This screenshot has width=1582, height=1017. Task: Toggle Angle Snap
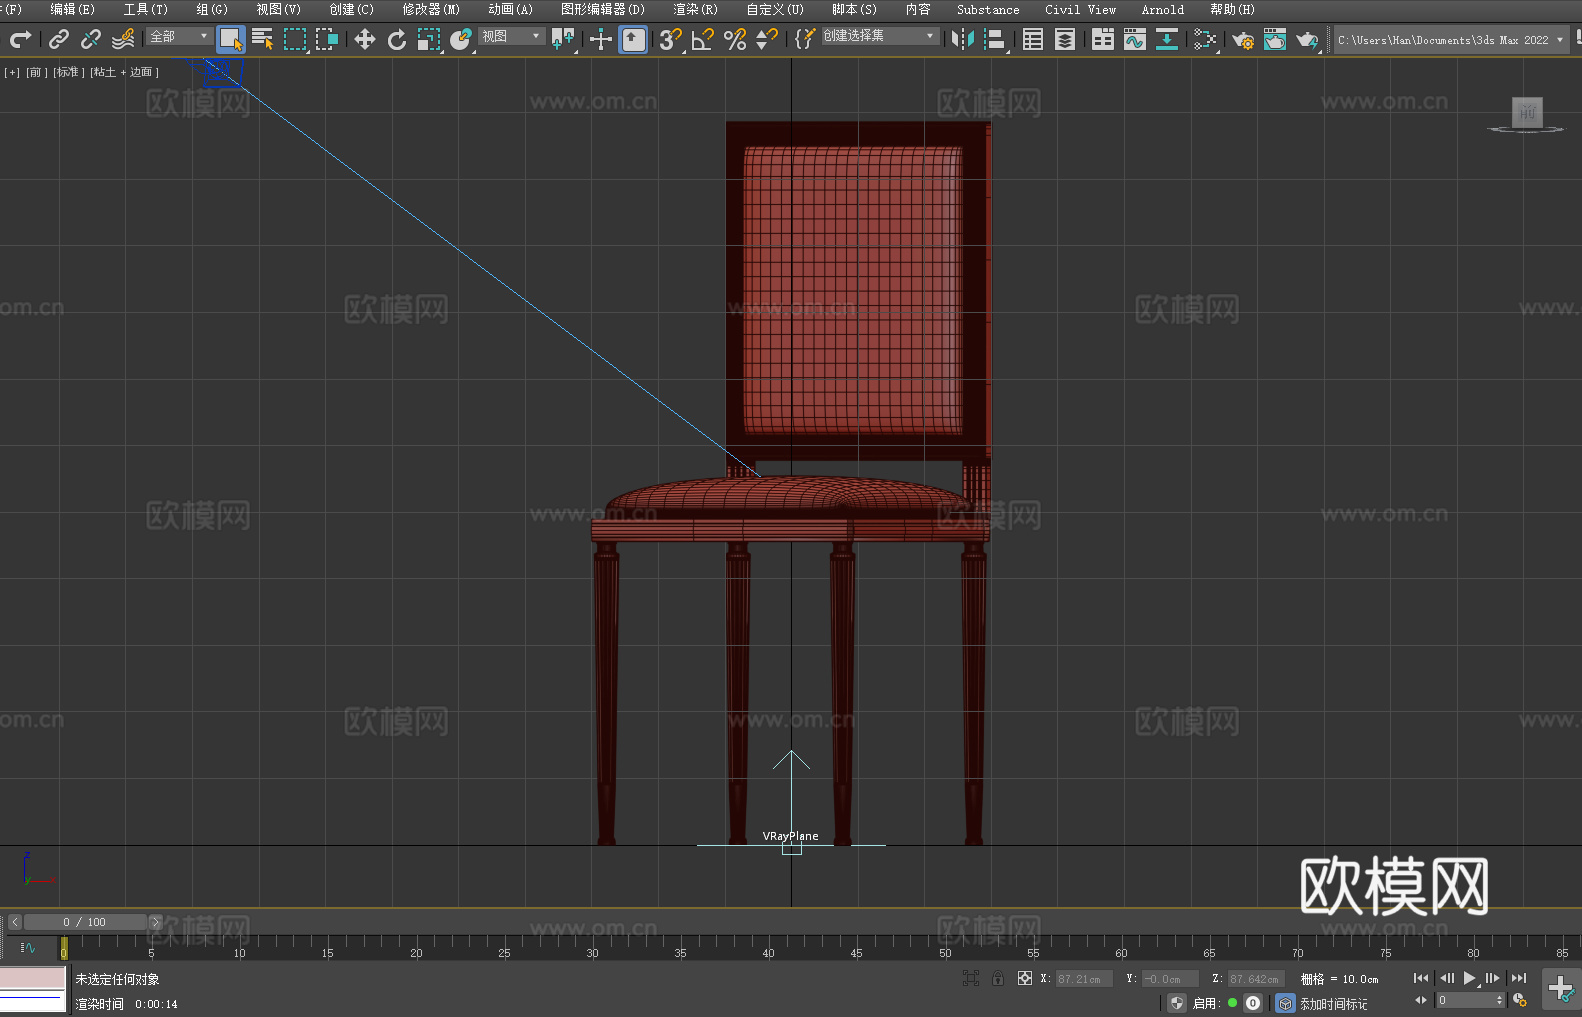(703, 39)
